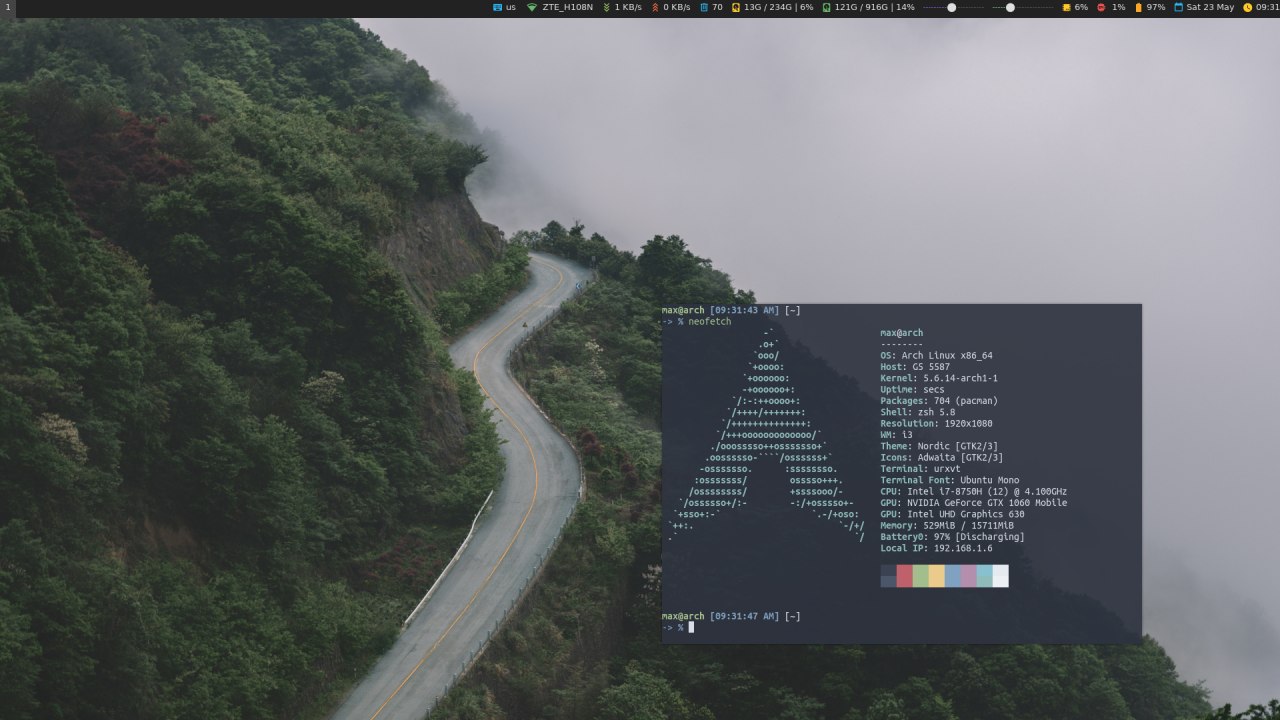Click the prompt timestamp [09:31:47 AM]
The width and height of the screenshot is (1280, 720).
pos(744,616)
